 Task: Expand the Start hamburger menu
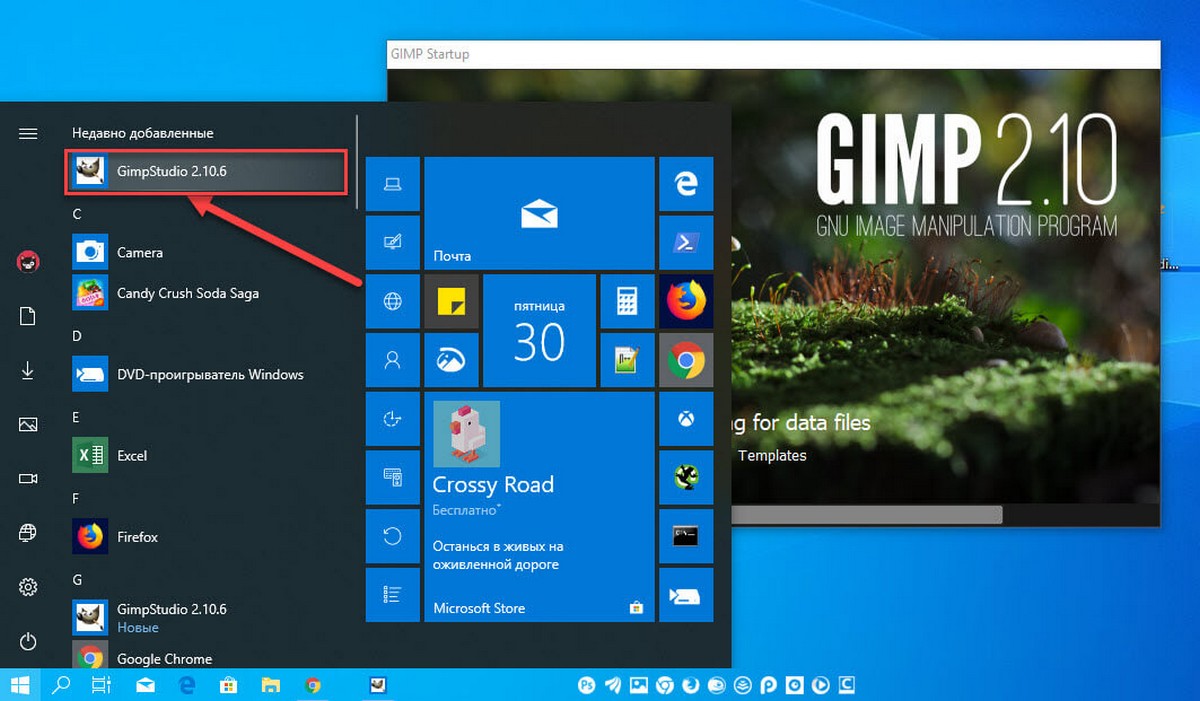click(28, 134)
